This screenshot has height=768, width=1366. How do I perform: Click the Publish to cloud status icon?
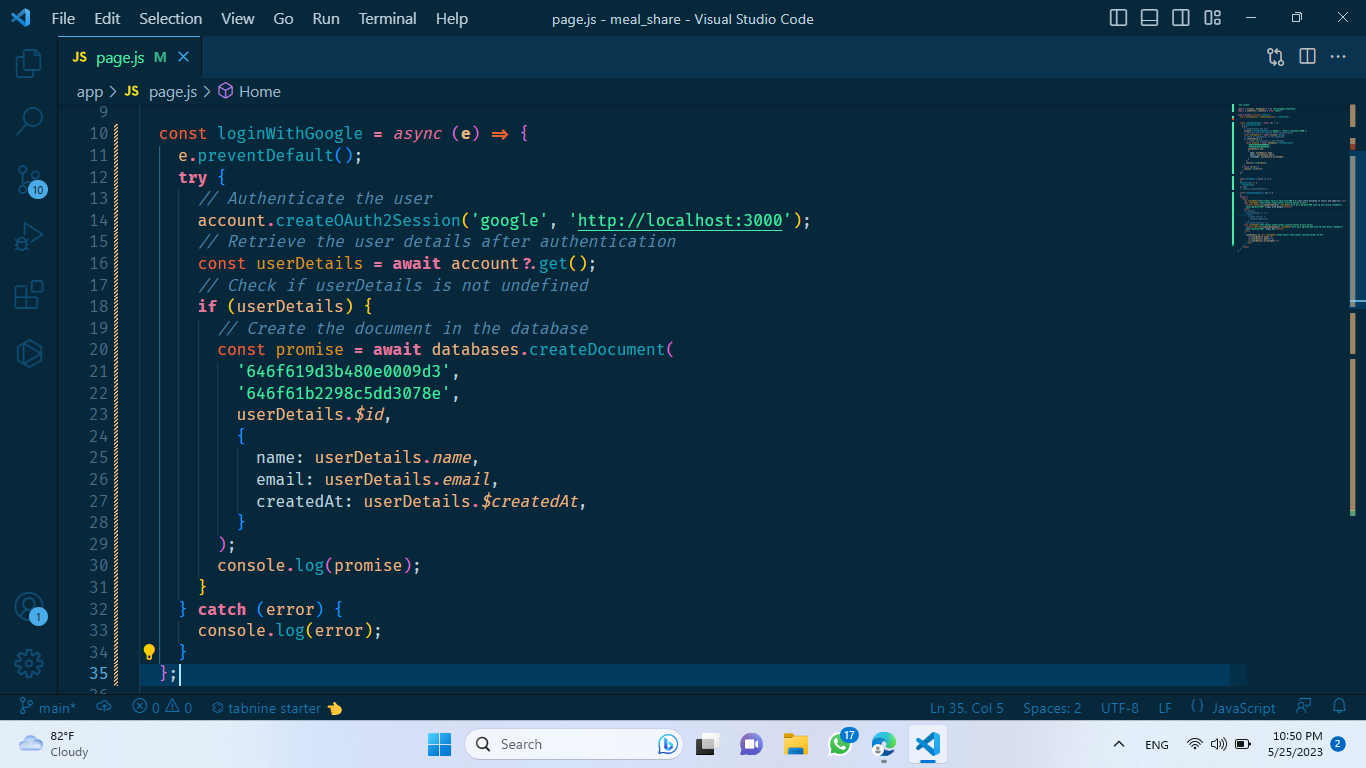[104, 708]
